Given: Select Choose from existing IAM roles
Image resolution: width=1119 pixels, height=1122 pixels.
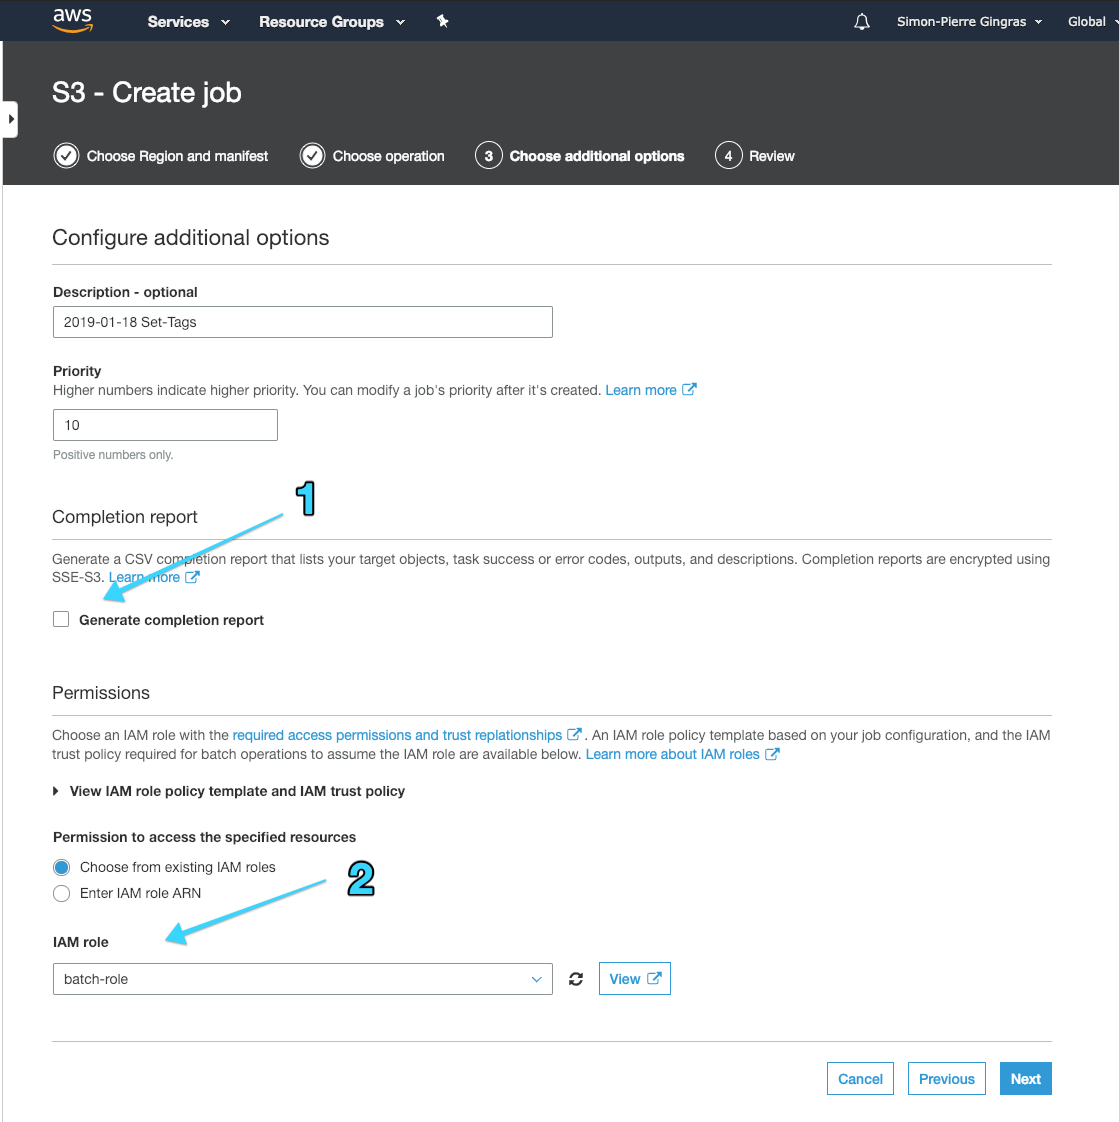Looking at the screenshot, I should click(61, 867).
